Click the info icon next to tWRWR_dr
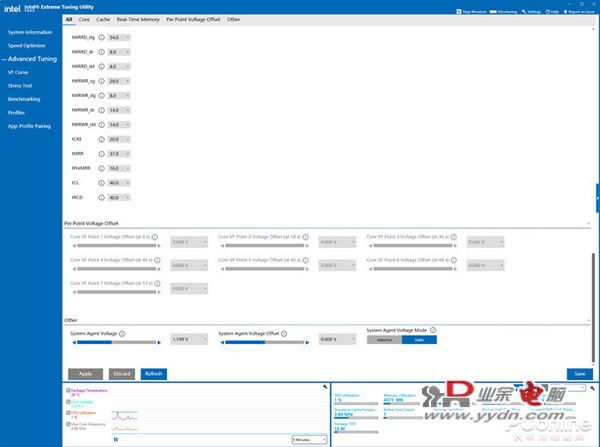600x447 pixels. click(x=101, y=110)
